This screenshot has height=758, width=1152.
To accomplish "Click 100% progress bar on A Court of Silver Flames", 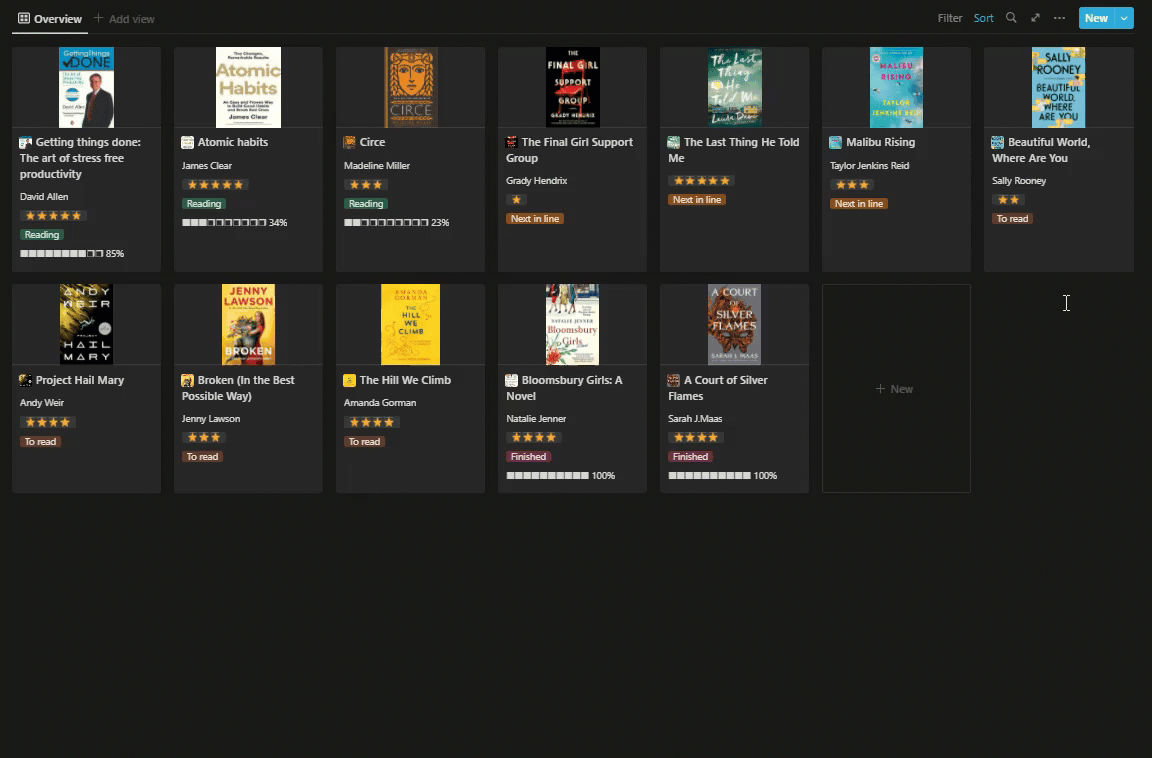I will click(x=723, y=475).
